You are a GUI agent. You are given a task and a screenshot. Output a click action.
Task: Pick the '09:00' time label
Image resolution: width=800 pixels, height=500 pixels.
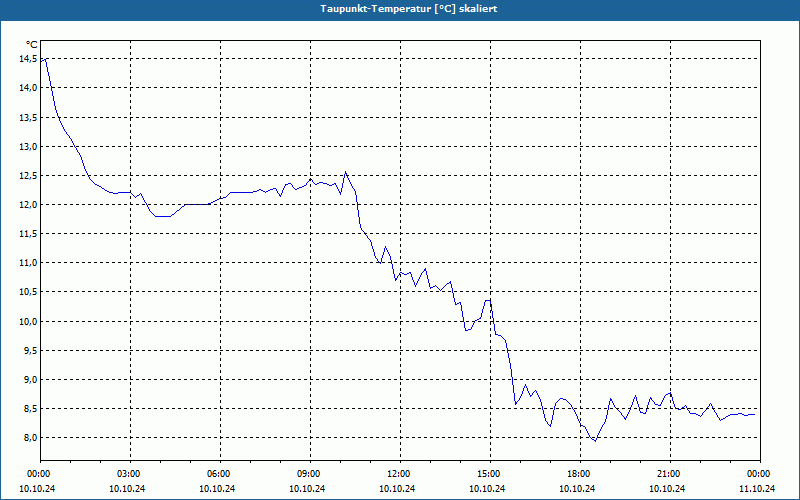(x=311, y=474)
